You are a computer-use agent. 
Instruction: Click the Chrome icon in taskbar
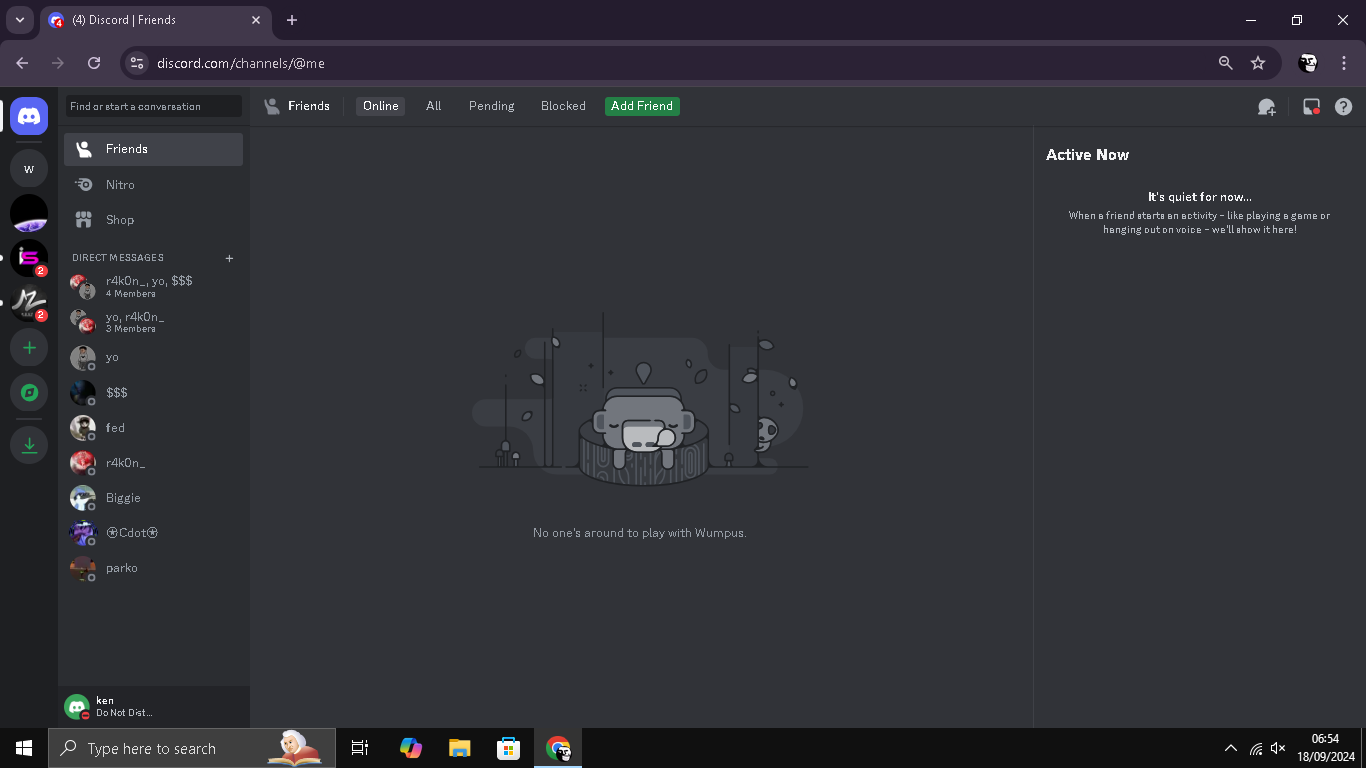tap(558, 748)
